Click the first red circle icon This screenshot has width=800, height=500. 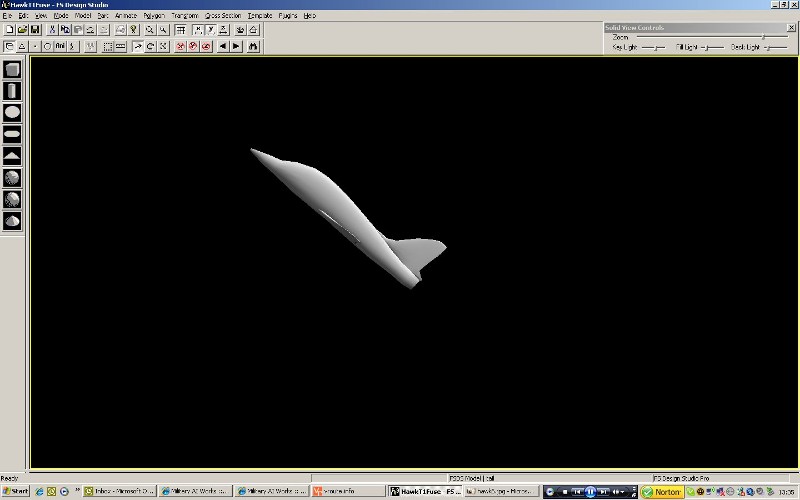pos(180,46)
